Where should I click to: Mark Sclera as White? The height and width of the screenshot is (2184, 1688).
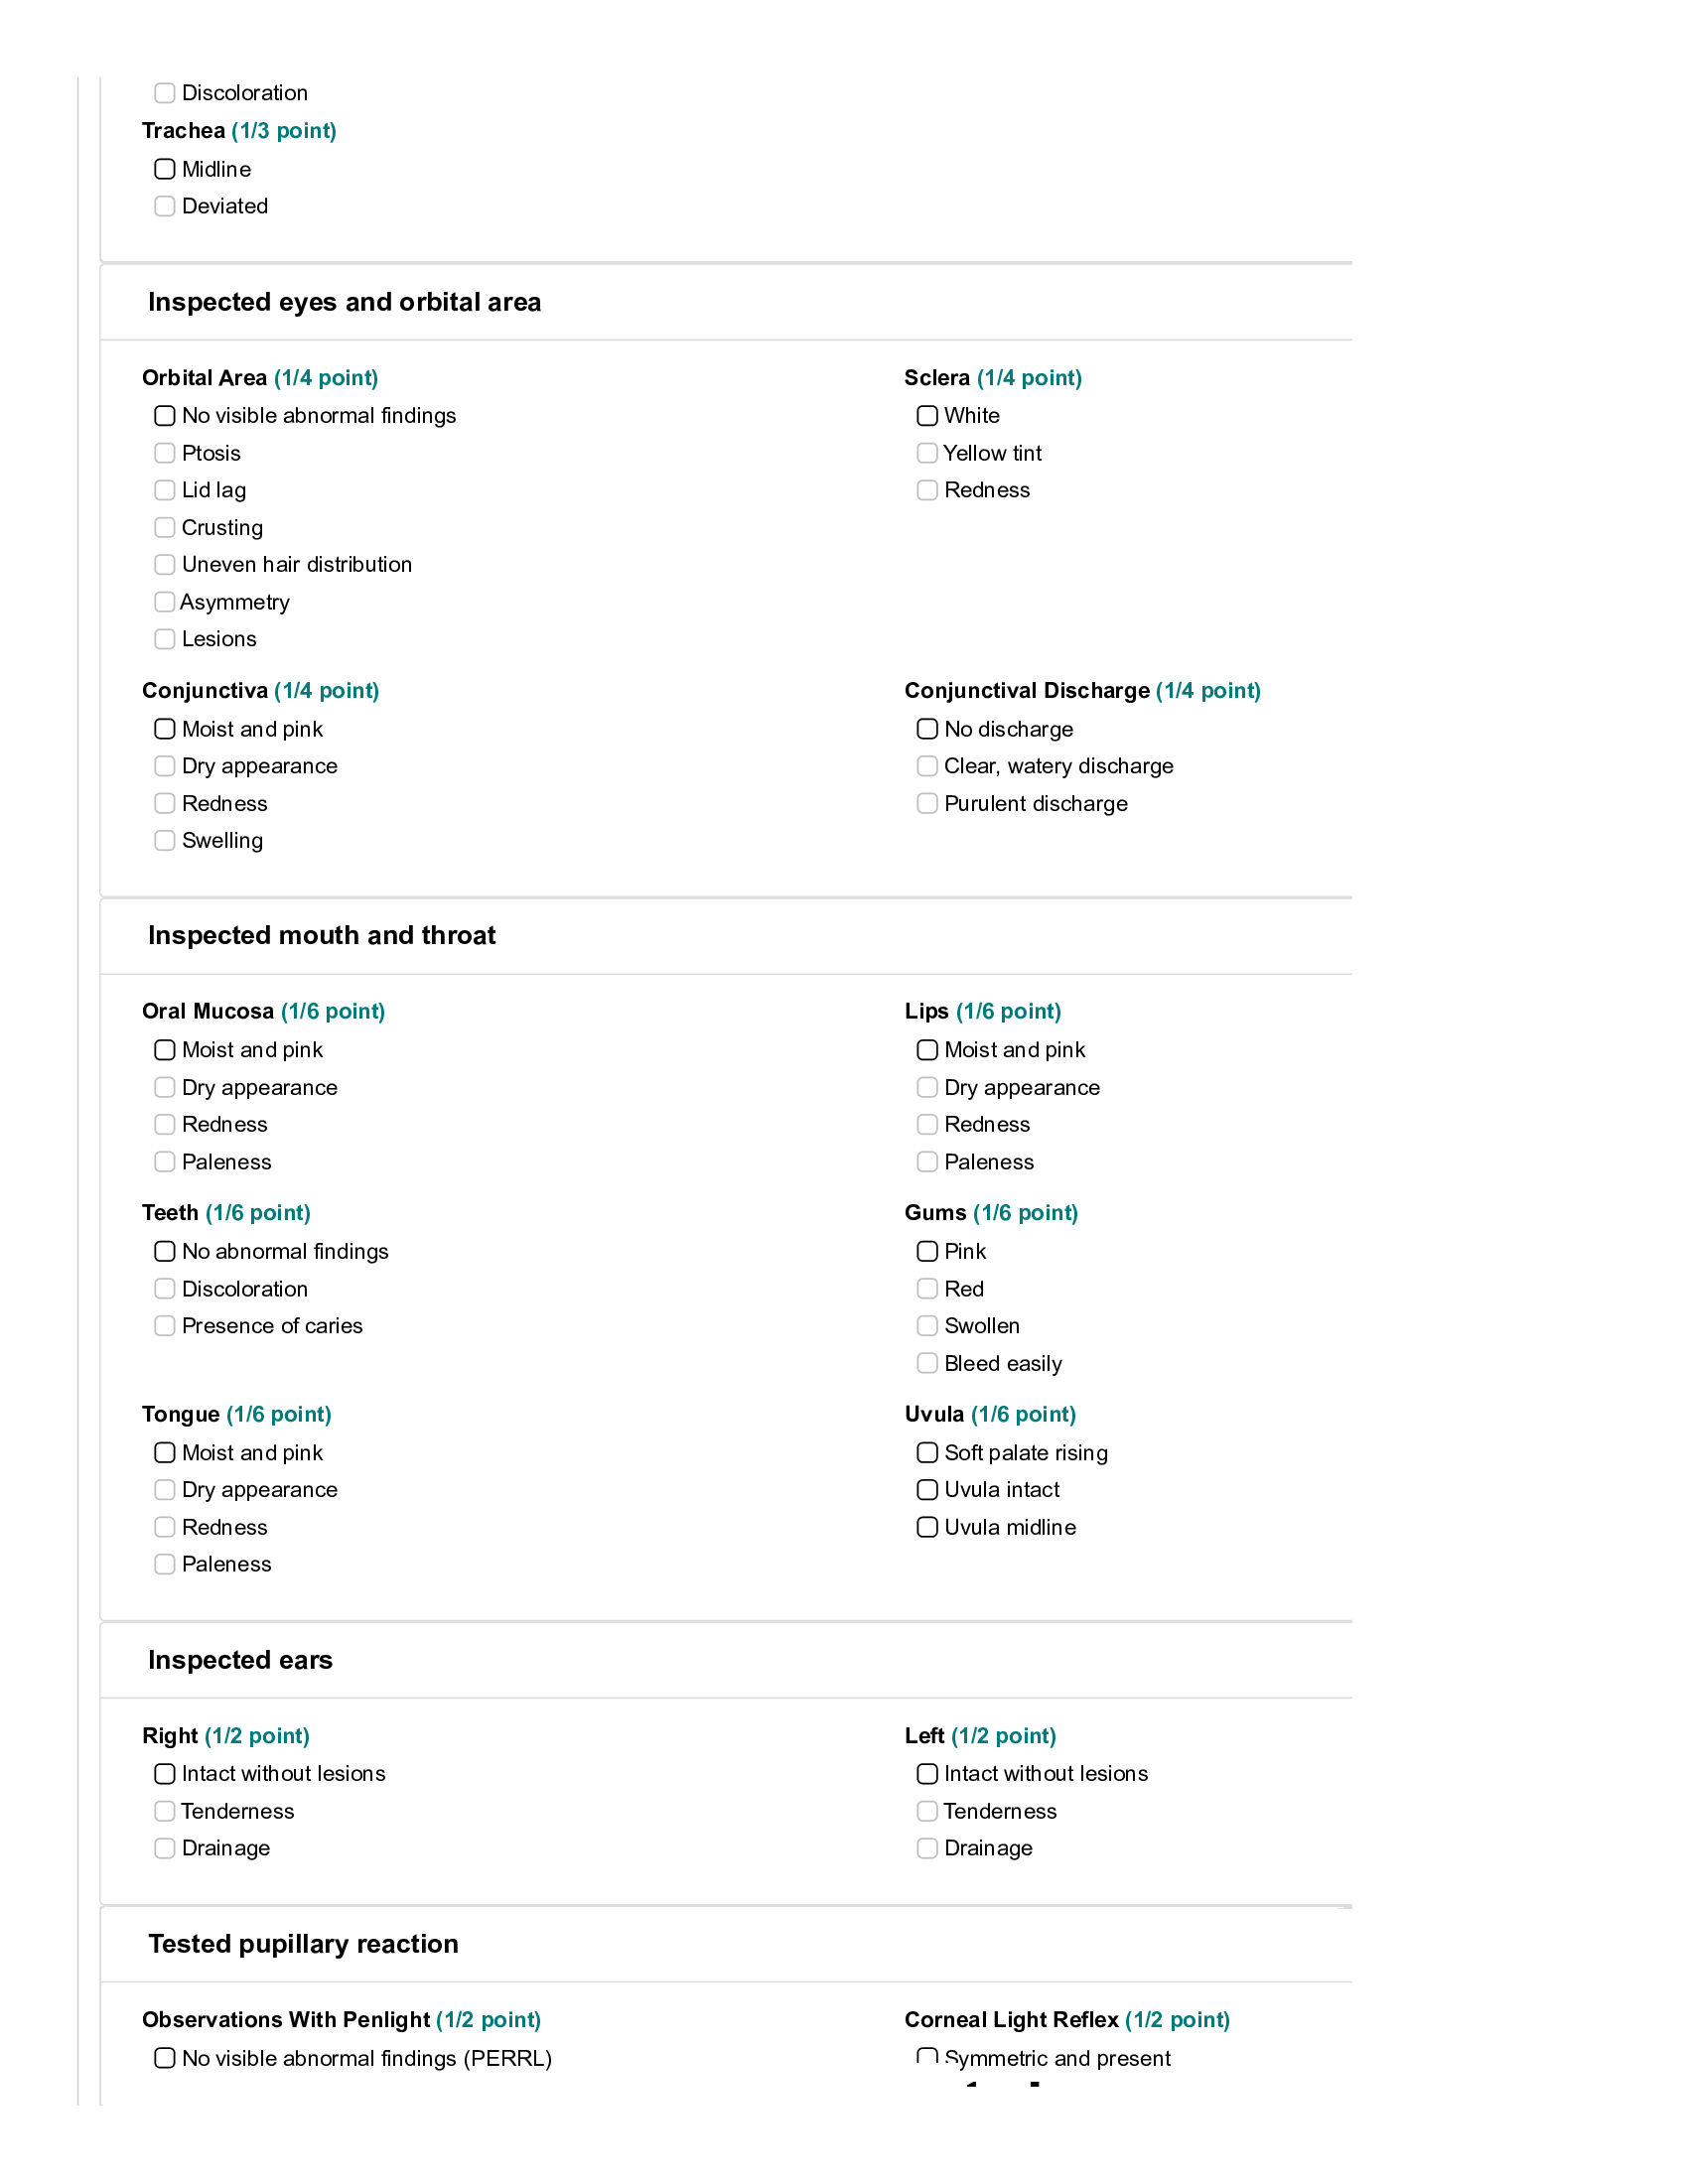coord(927,415)
